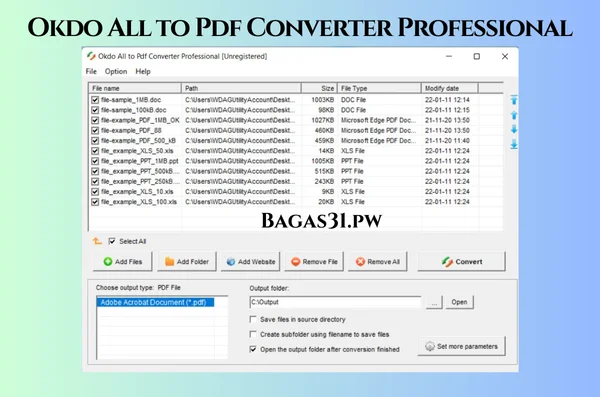Toggle checkbox for file_example_PPT_500kB row
600x397 pixels.
click(x=95, y=172)
